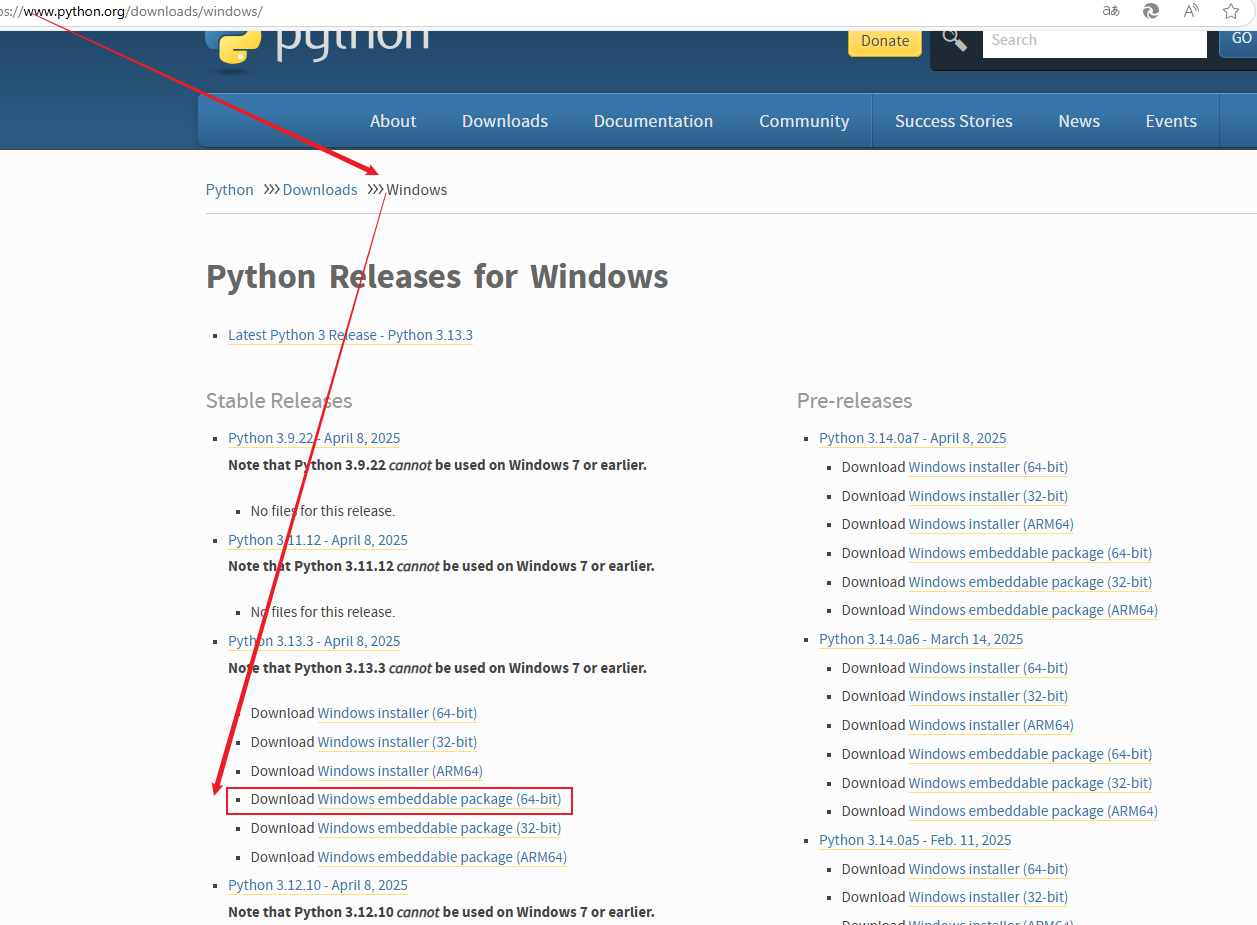Download 3.13.3 Windows installer (ARM64)
This screenshot has width=1257, height=925.
click(x=400, y=771)
